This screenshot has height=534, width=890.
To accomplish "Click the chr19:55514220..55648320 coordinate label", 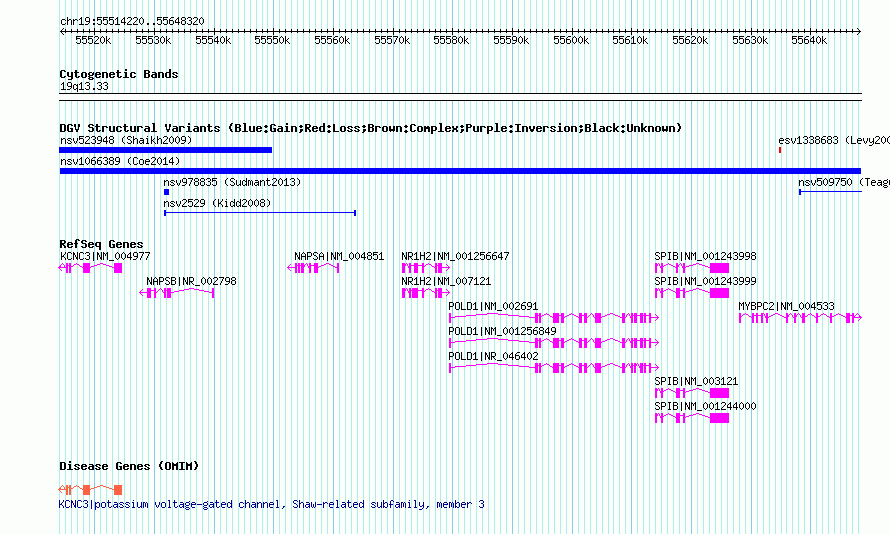I will coord(132,21).
